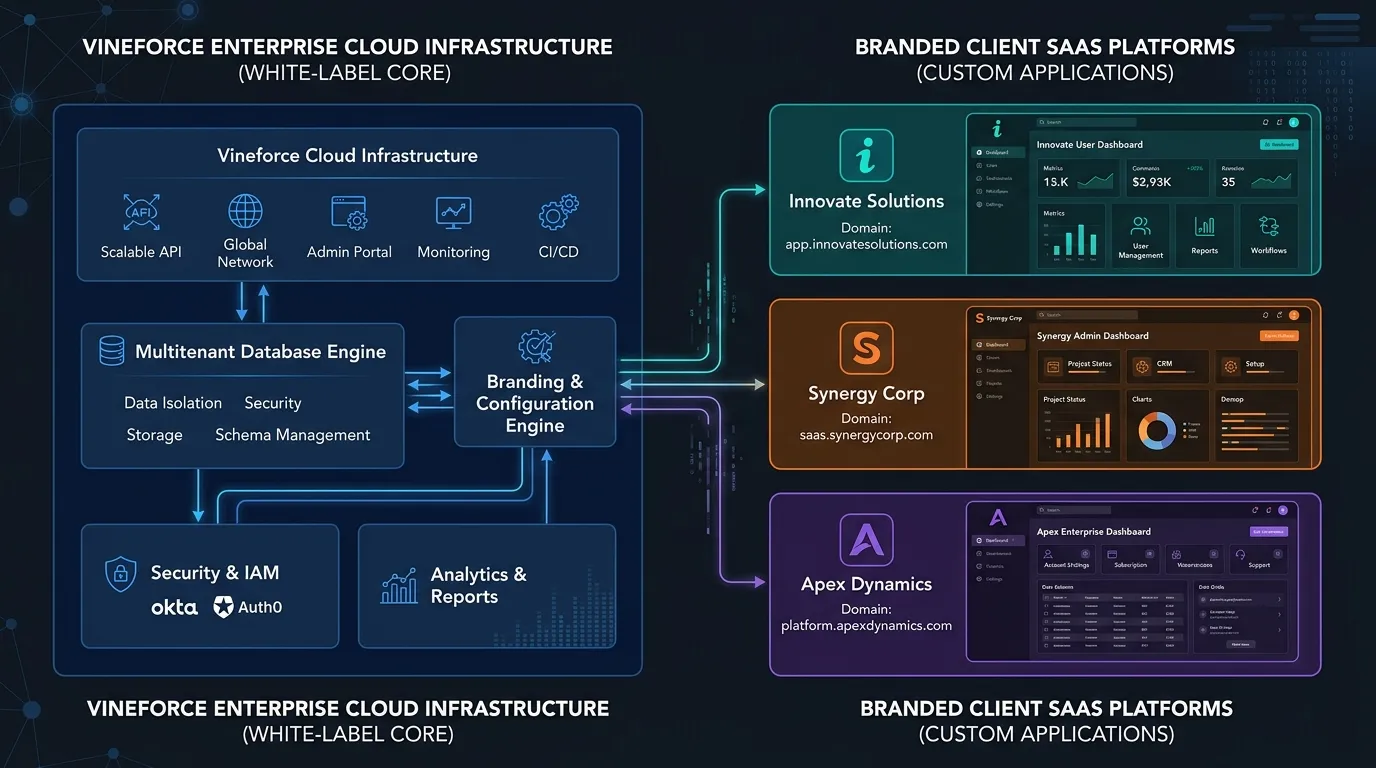Click the teal user avatar in Innovate dashboard
The width and height of the screenshot is (1376, 768).
coord(1293,122)
